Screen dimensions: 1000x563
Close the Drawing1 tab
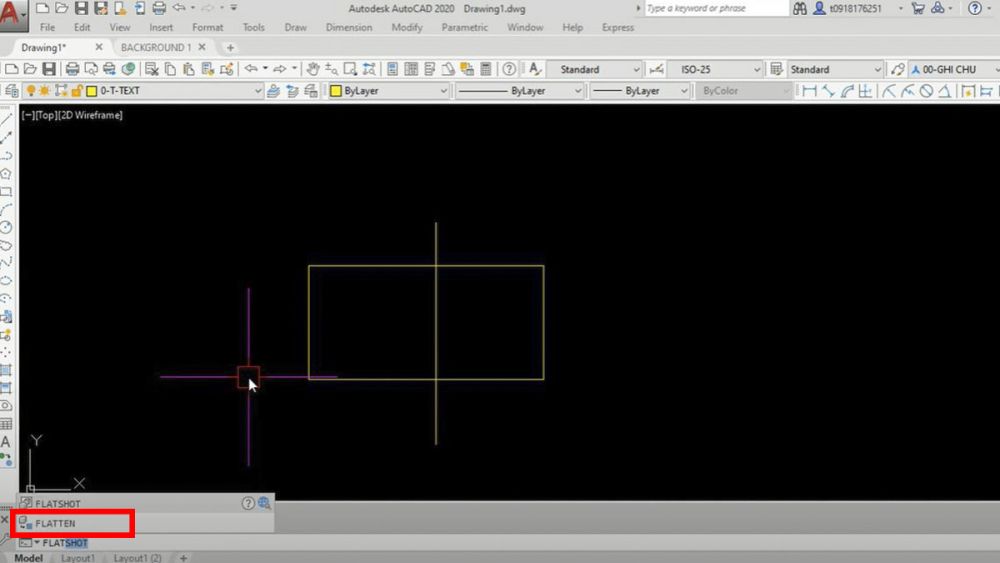(x=99, y=47)
